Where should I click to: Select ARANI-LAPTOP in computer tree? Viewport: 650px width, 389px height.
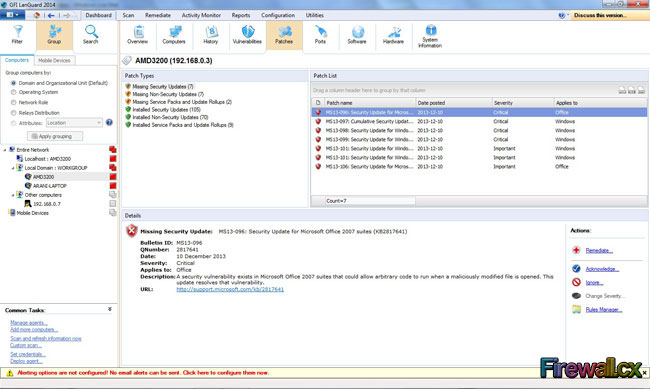pyautogui.click(x=49, y=186)
